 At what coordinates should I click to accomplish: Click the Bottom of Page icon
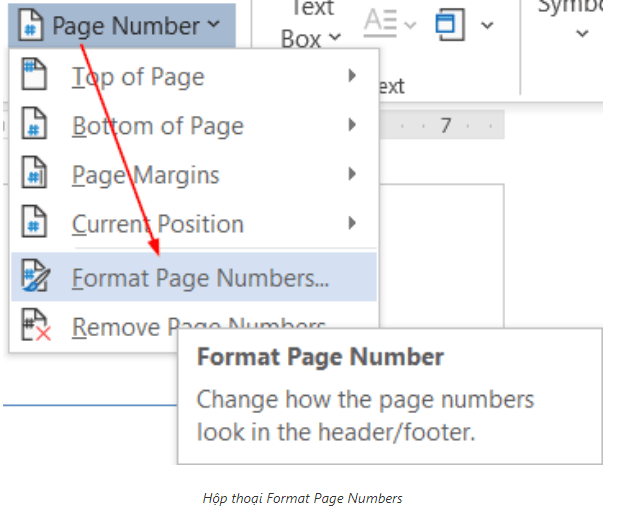[34, 126]
